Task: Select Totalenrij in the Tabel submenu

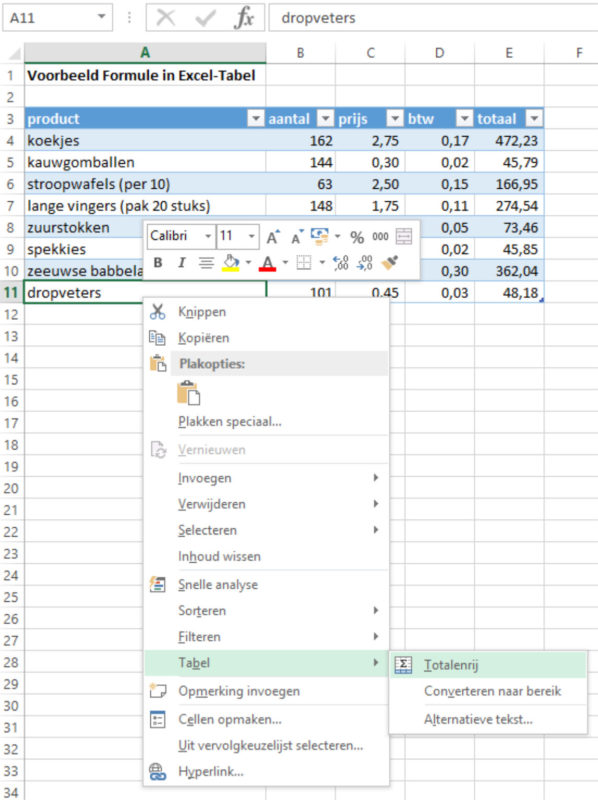Action: click(488, 665)
